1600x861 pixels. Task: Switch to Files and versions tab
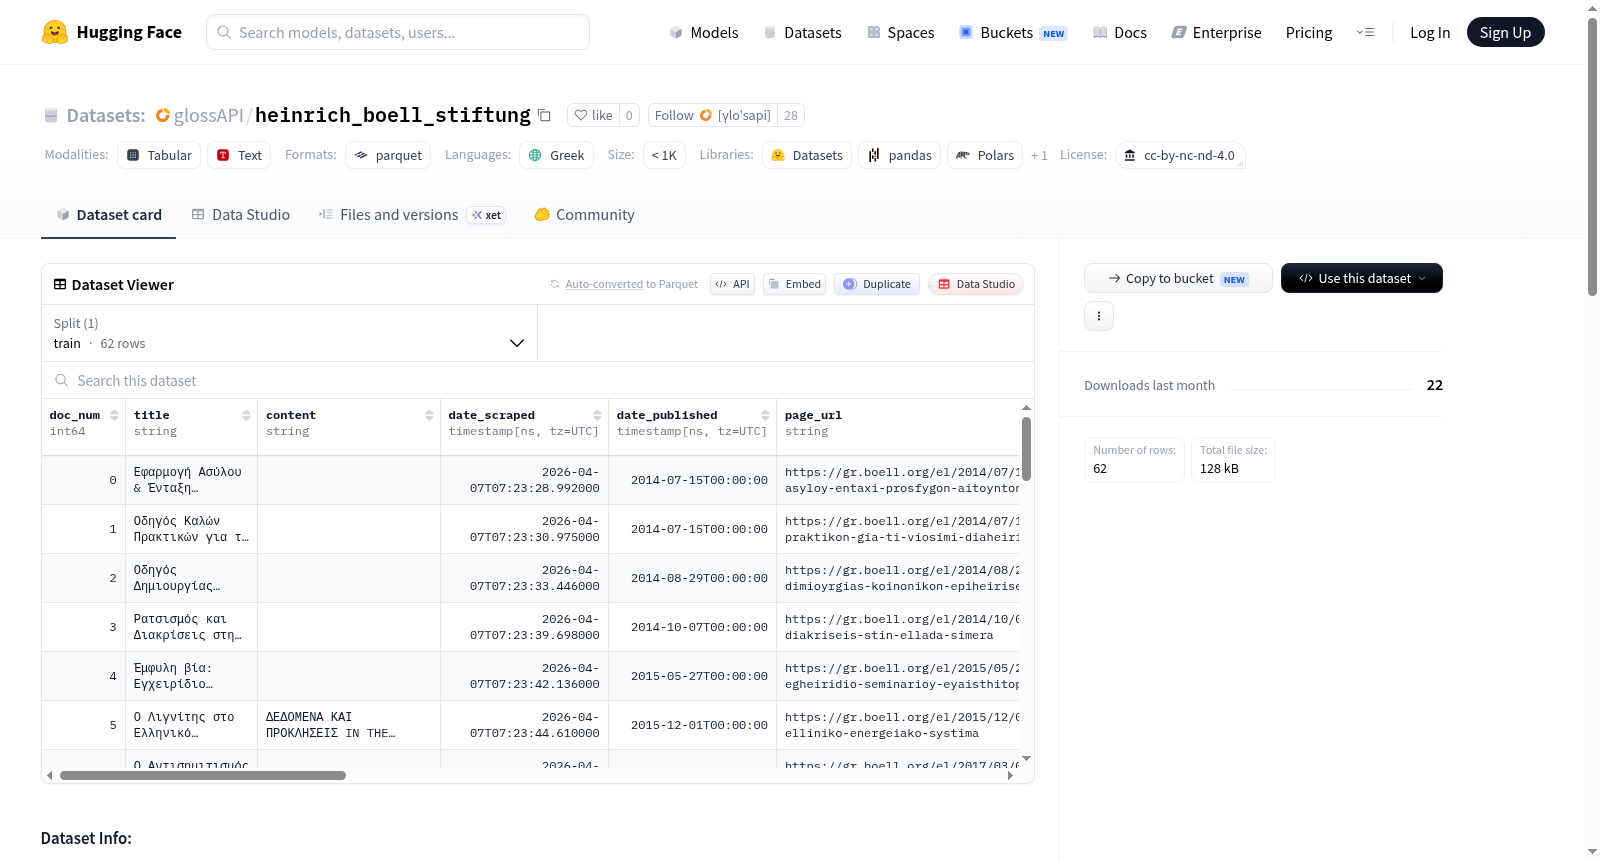411,214
